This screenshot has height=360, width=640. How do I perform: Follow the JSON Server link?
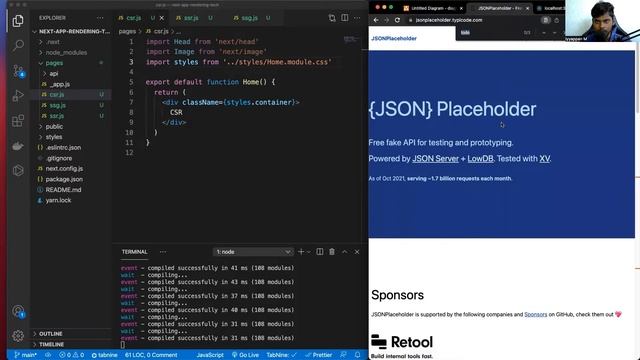click(435, 159)
